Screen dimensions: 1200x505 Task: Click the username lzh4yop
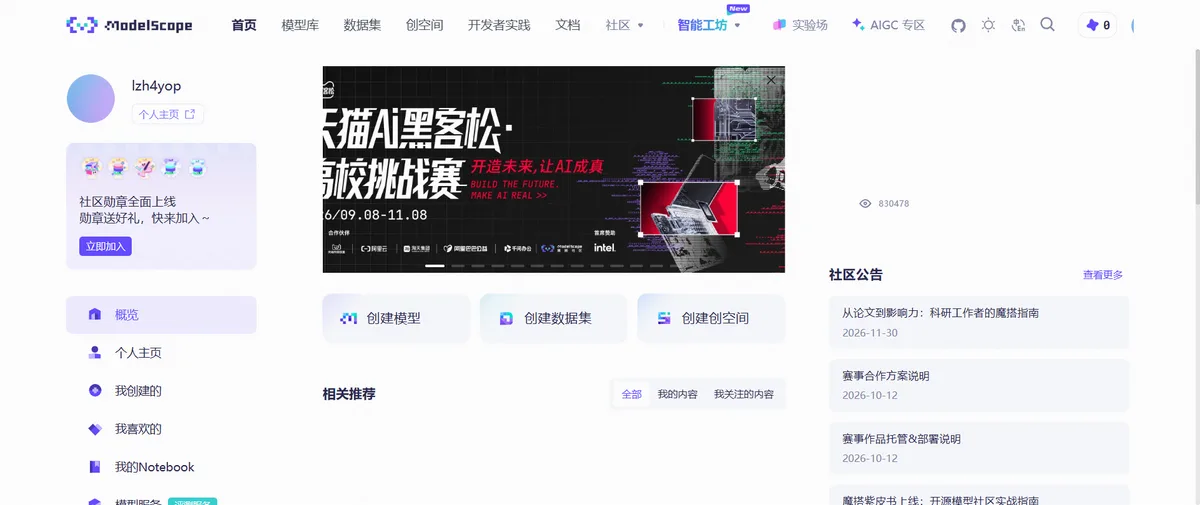click(157, 86)
